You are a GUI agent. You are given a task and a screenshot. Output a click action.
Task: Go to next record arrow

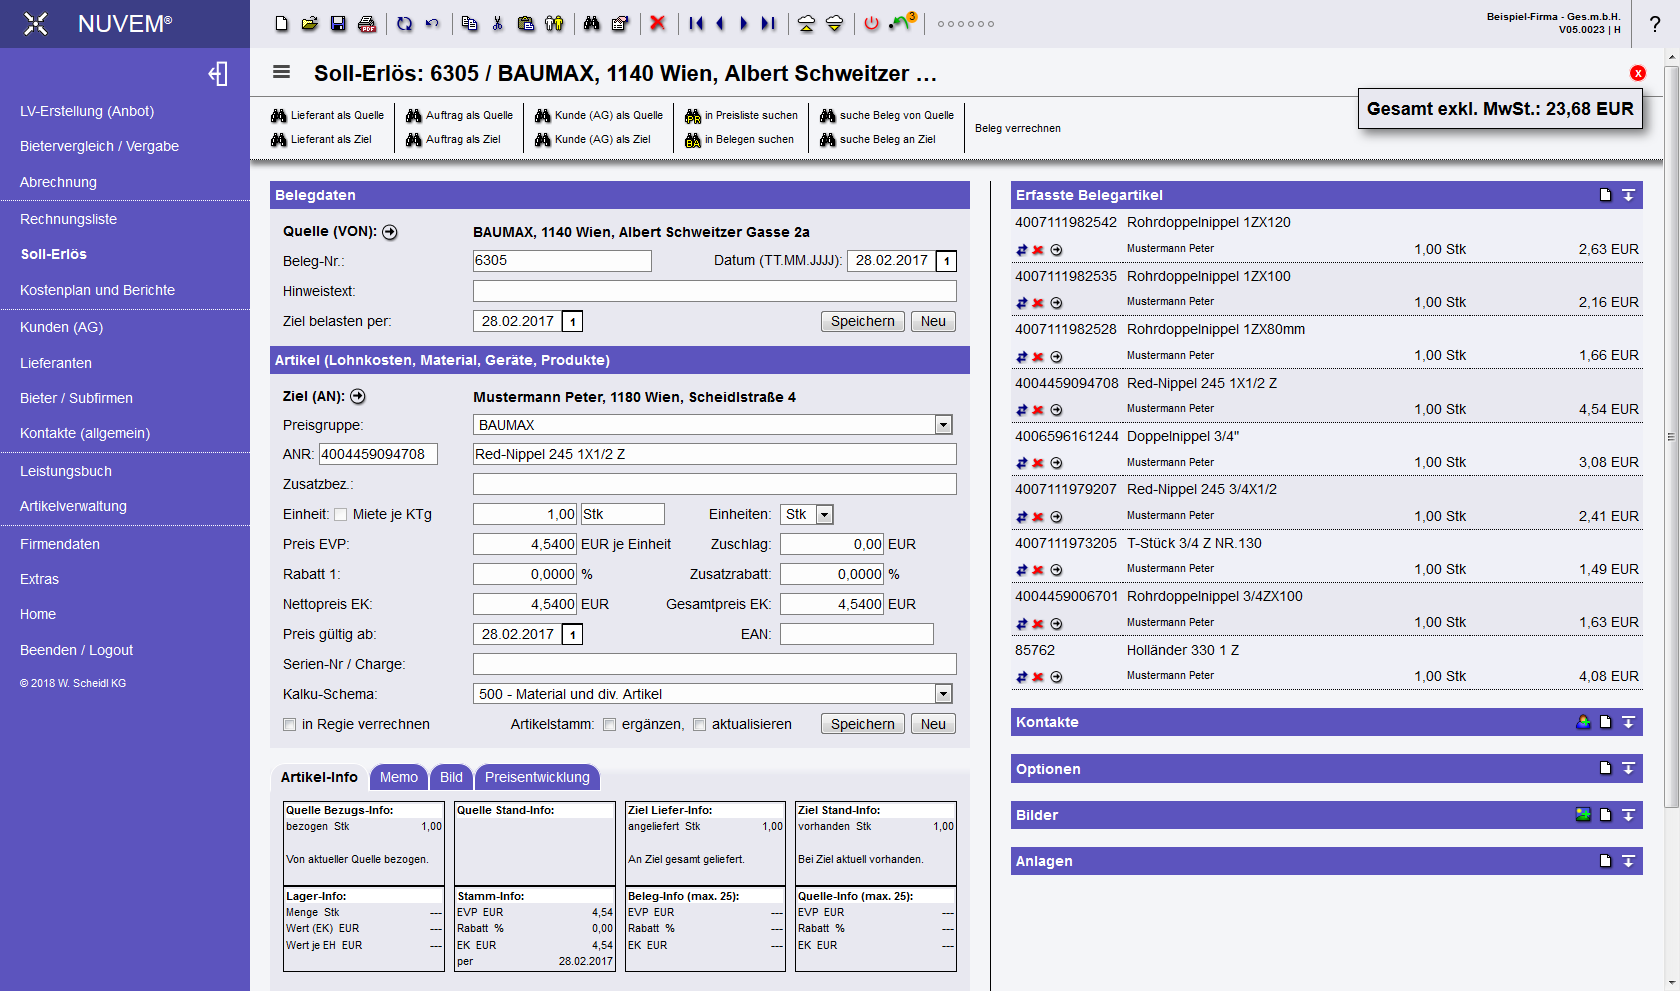tap(744, 23)
